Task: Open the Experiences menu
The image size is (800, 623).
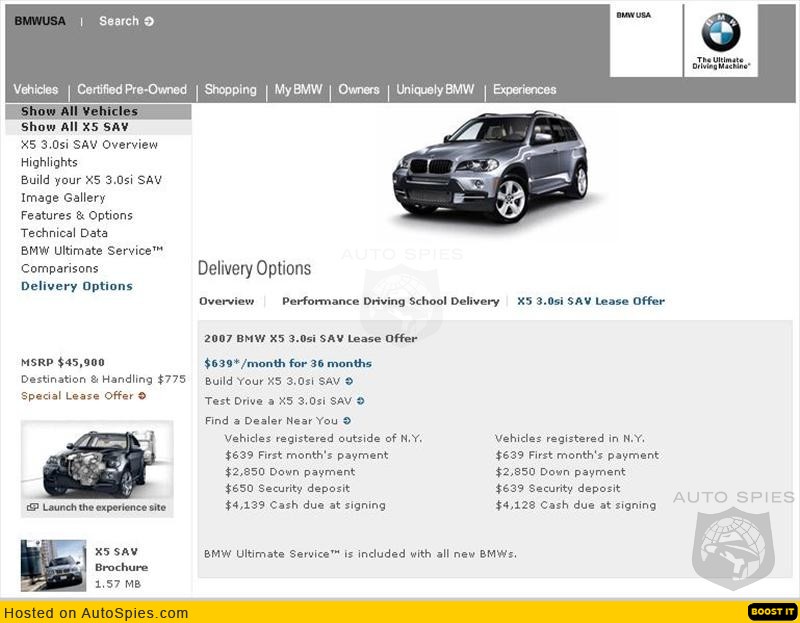Action: [x=524, y=90]
